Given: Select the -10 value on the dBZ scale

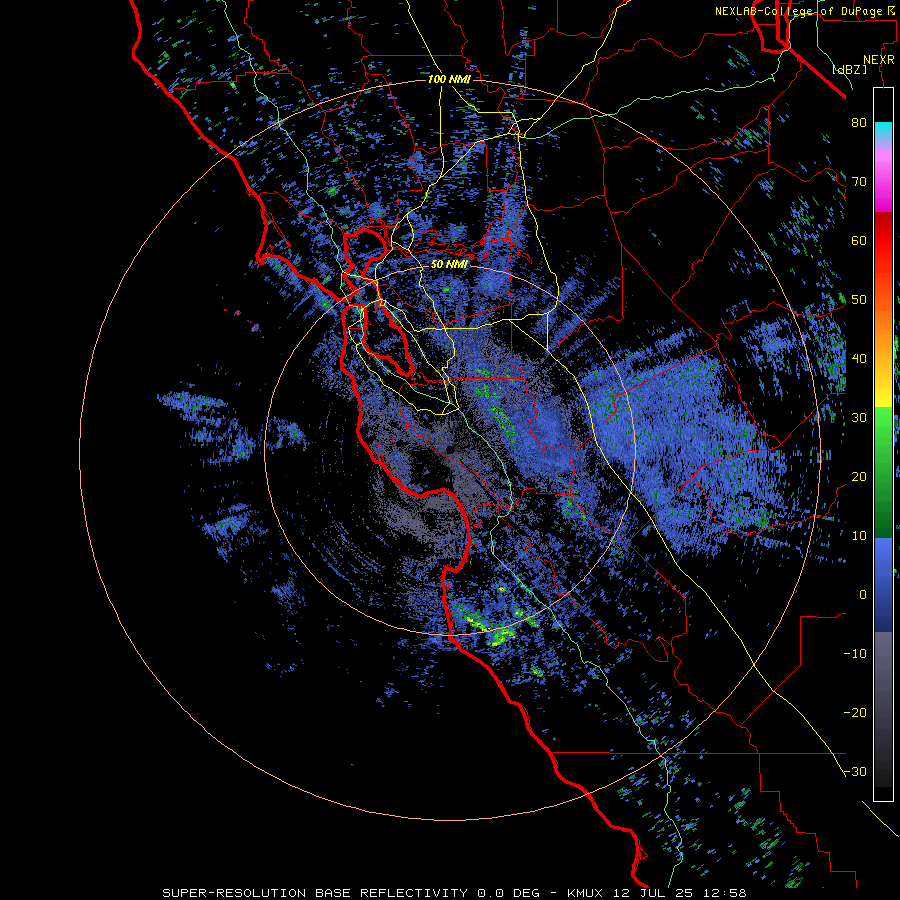Looking at the screenshot, I should (x=855, y=654).
